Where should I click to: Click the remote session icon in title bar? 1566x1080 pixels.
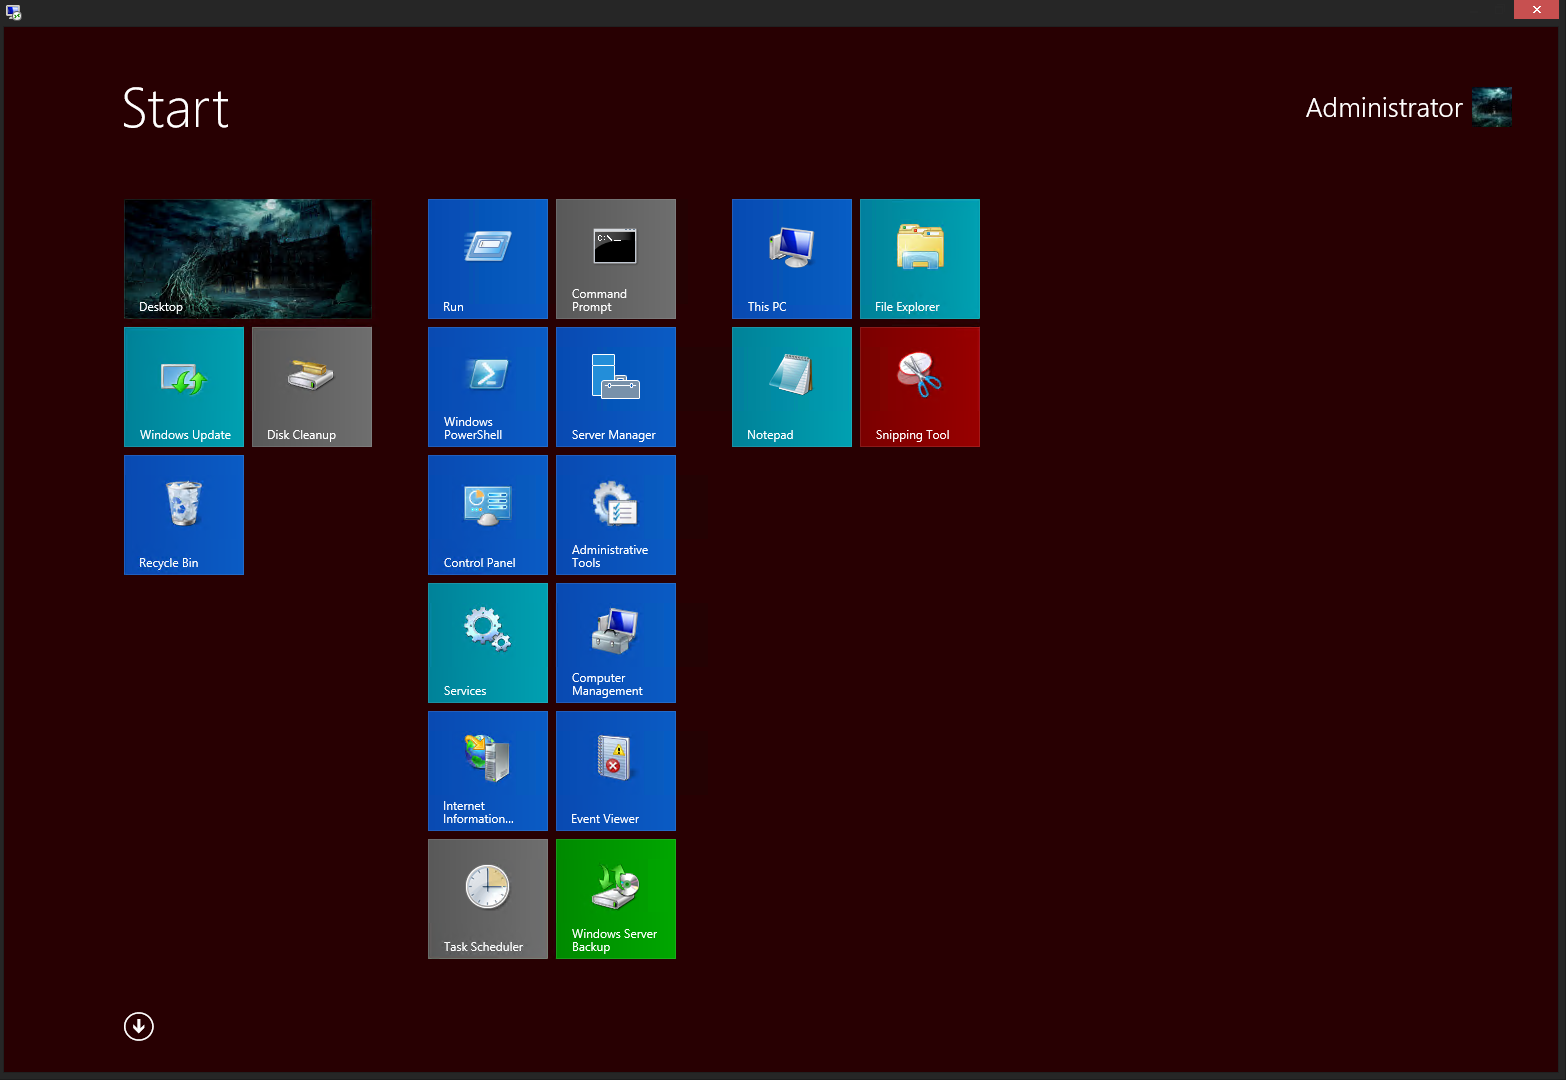click(x=13, y=12)
